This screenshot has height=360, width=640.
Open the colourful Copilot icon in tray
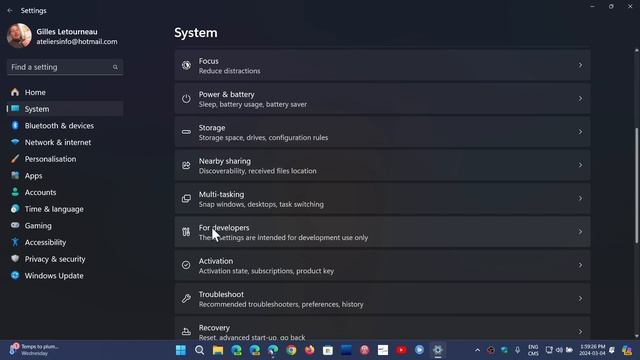coord(627,350)
